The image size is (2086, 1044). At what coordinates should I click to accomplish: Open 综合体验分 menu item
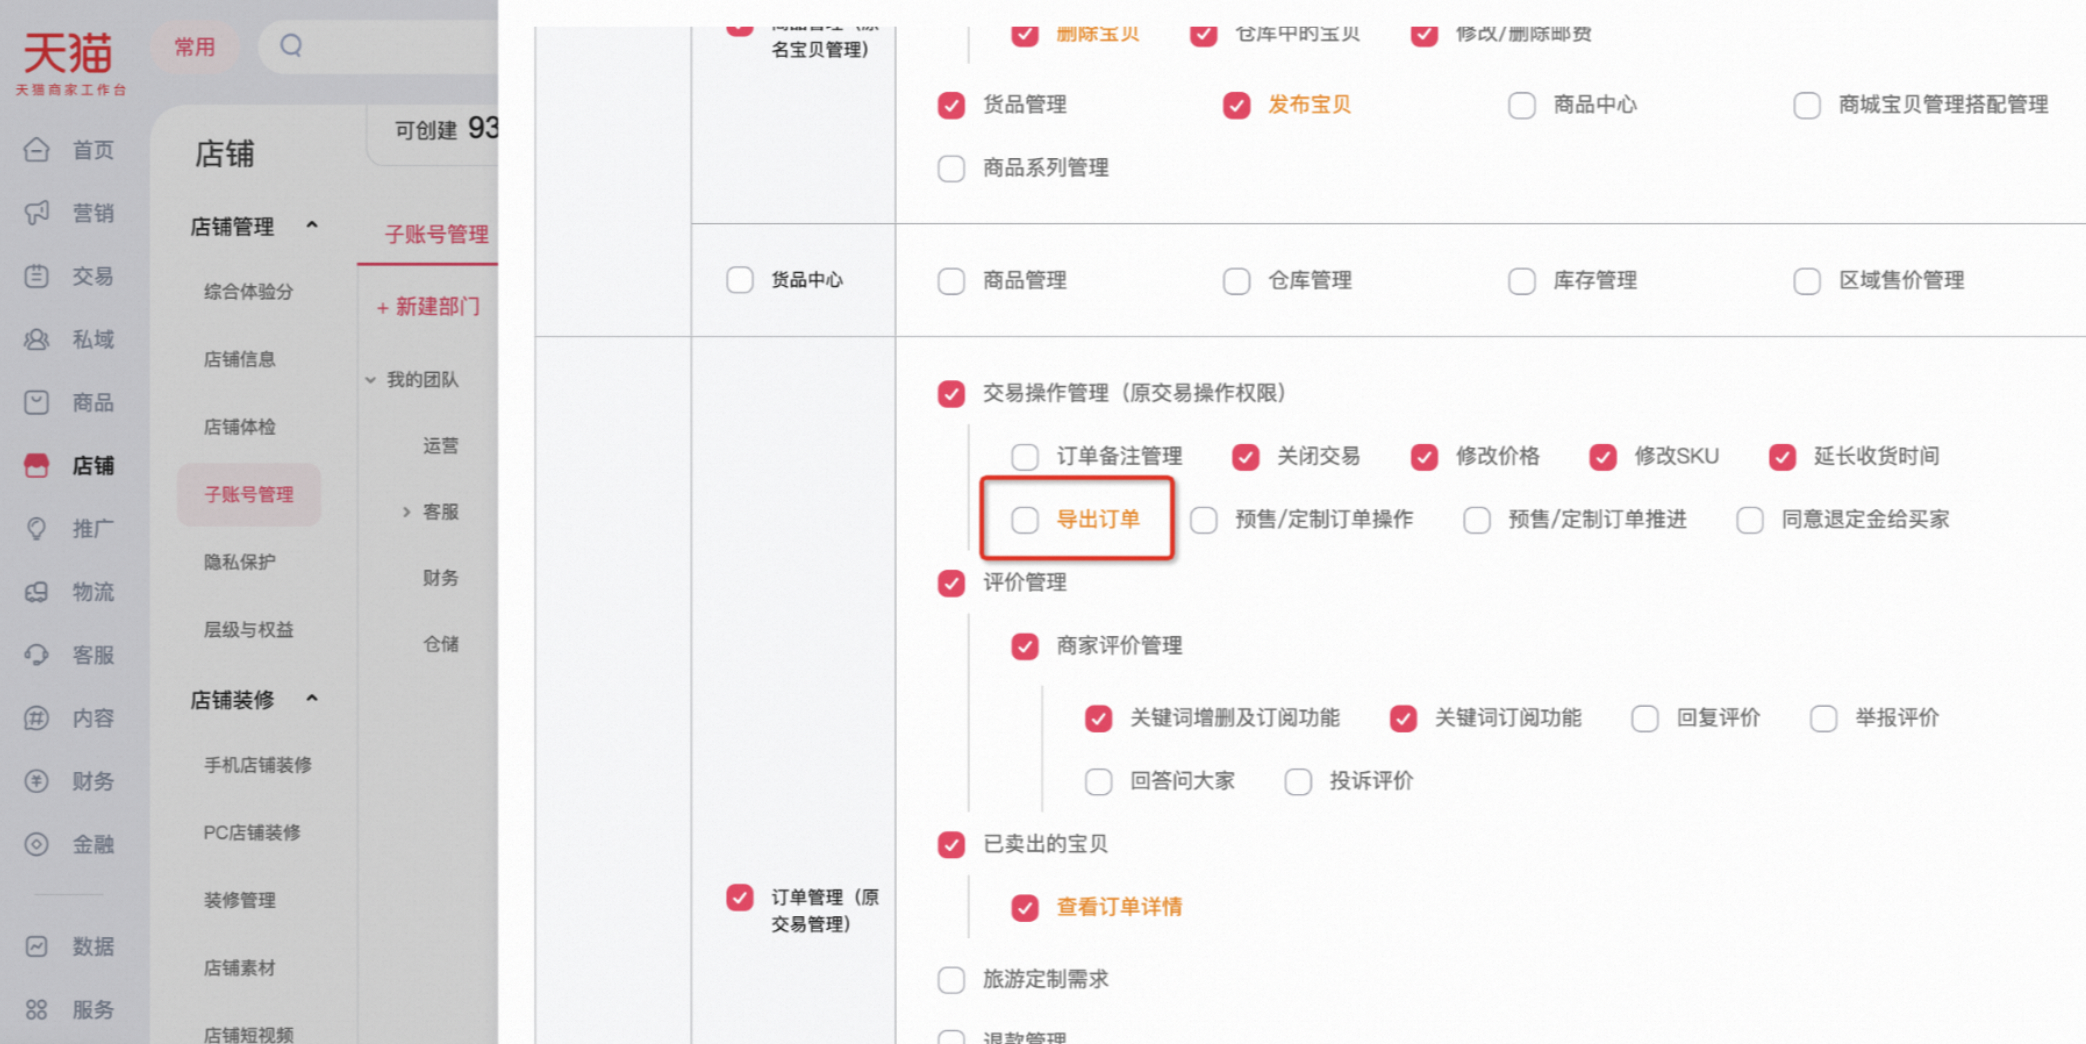click(249, 292)
